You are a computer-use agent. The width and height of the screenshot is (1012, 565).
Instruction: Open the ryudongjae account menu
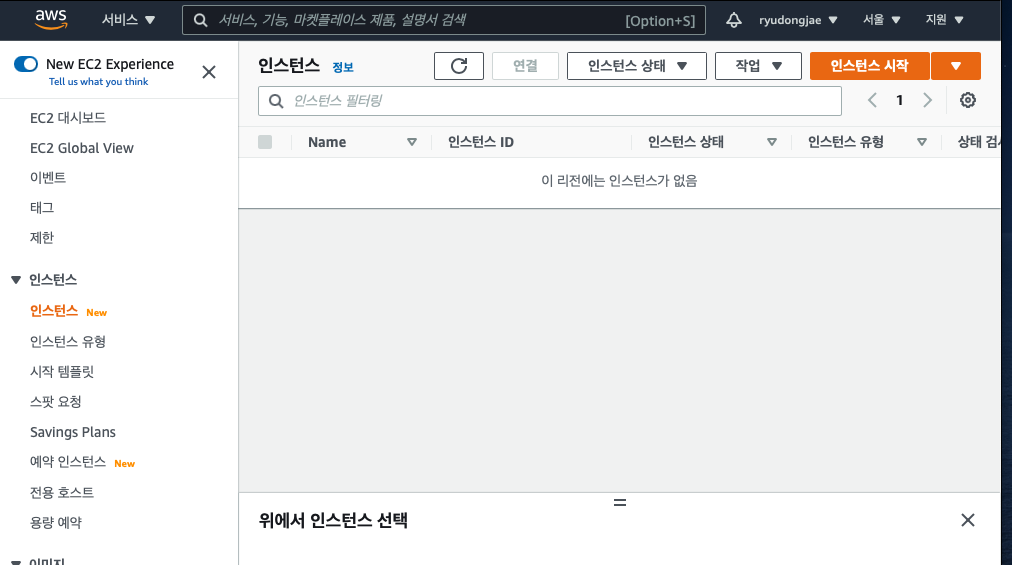tap(798, 20)
